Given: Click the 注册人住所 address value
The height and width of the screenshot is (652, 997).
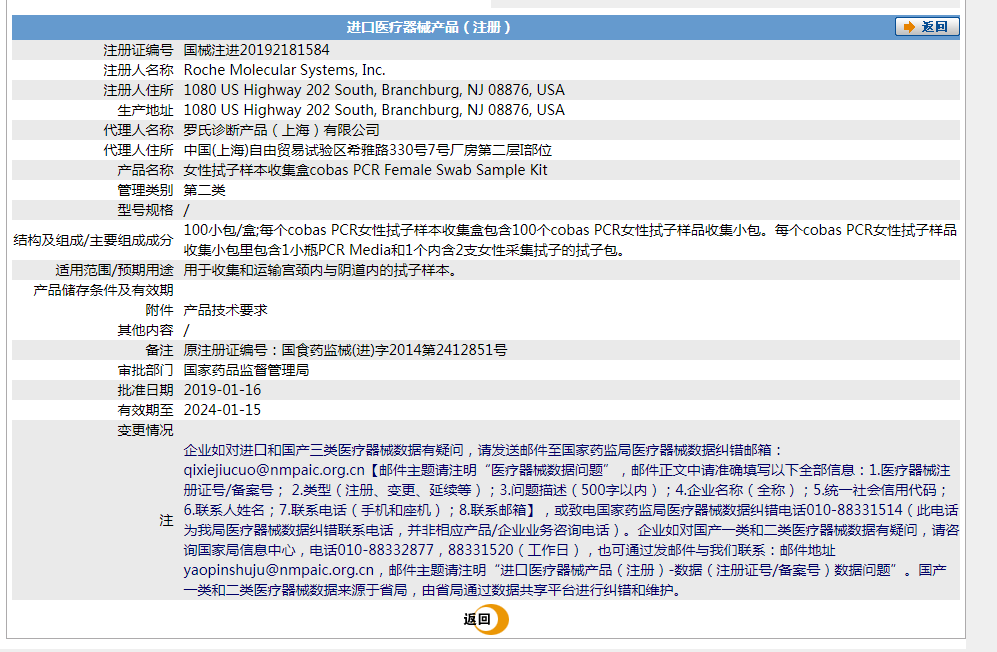Looking at the screenshot, I should pos(374,90).
